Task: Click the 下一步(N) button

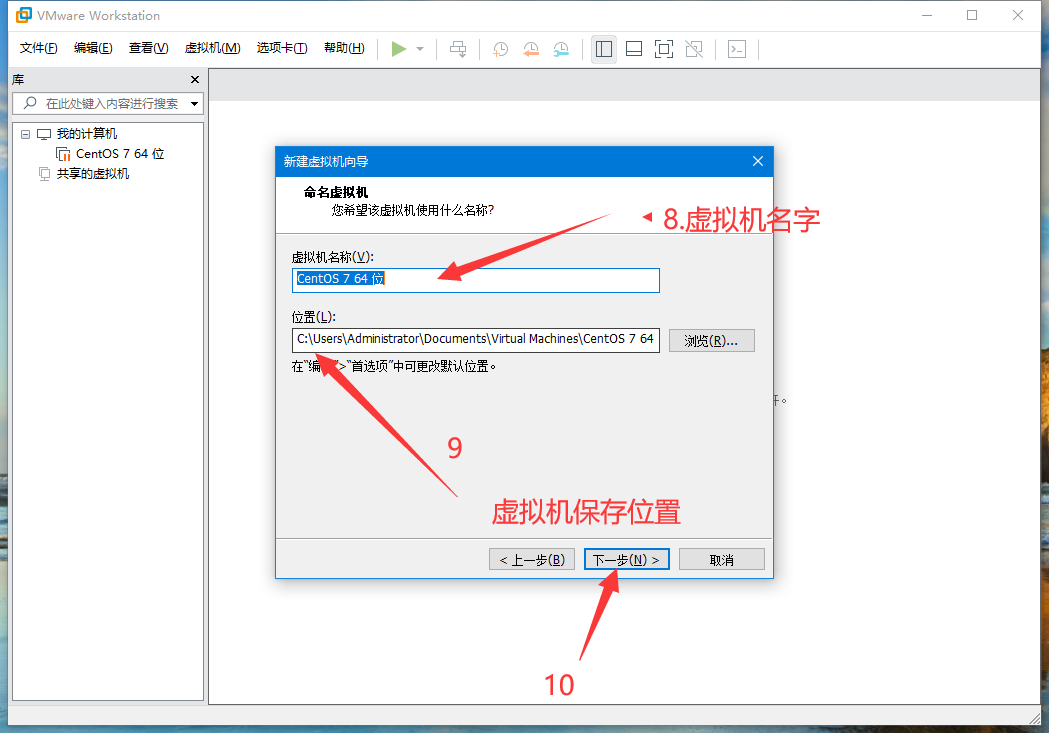Action: 626,560
